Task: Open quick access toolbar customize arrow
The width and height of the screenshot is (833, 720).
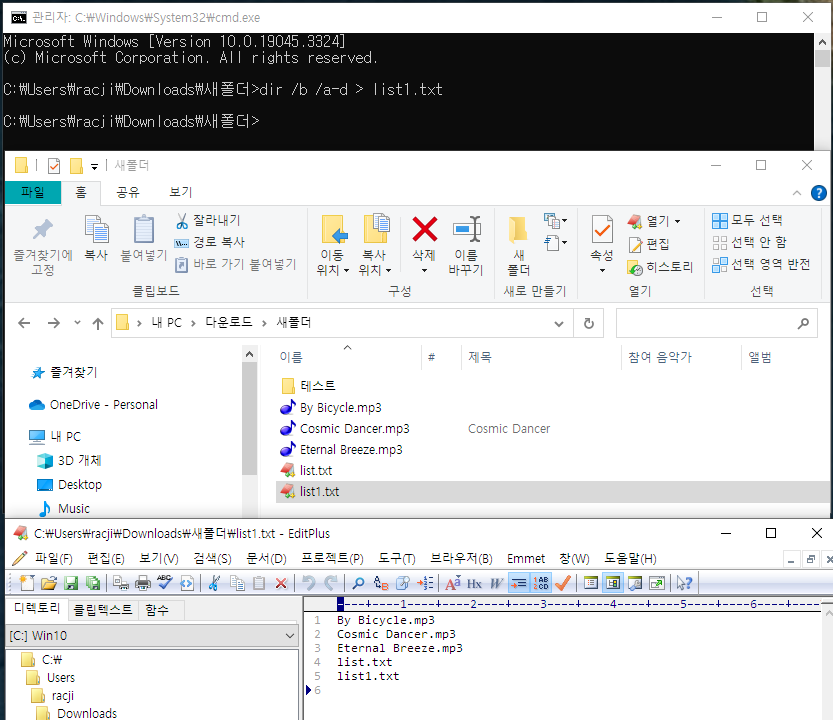Action: pos(95,167)
